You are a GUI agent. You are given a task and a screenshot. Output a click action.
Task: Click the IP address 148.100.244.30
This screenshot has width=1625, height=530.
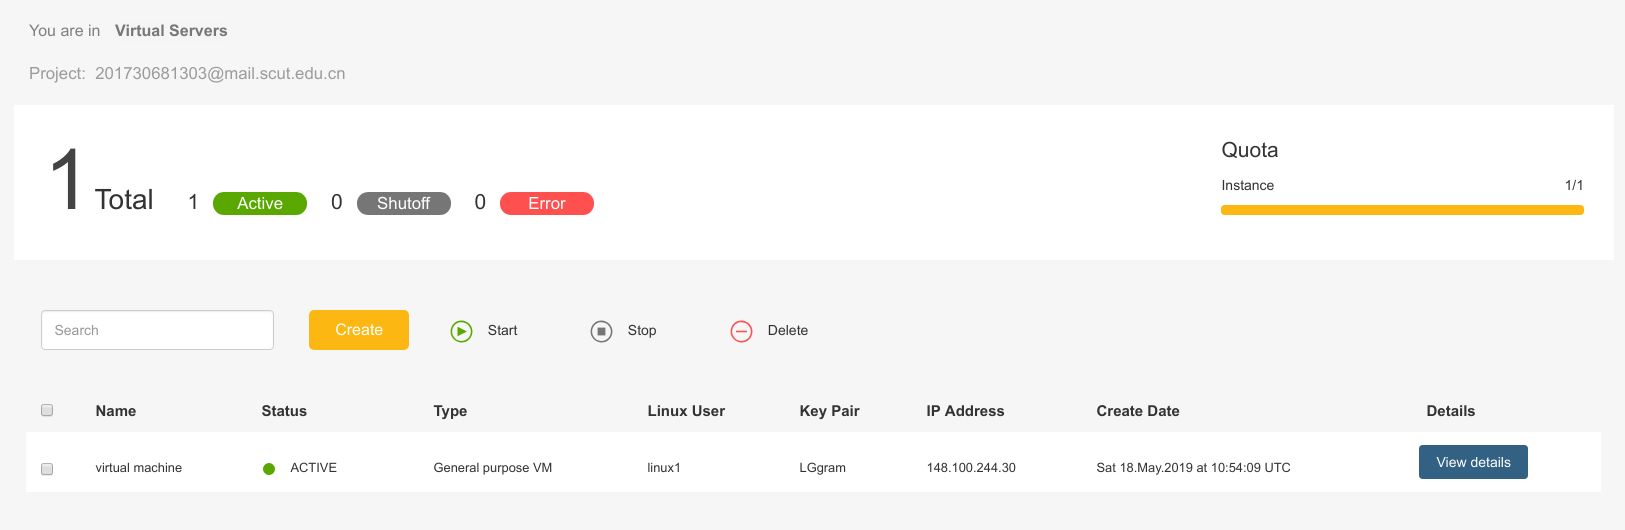tap(971, 468)
